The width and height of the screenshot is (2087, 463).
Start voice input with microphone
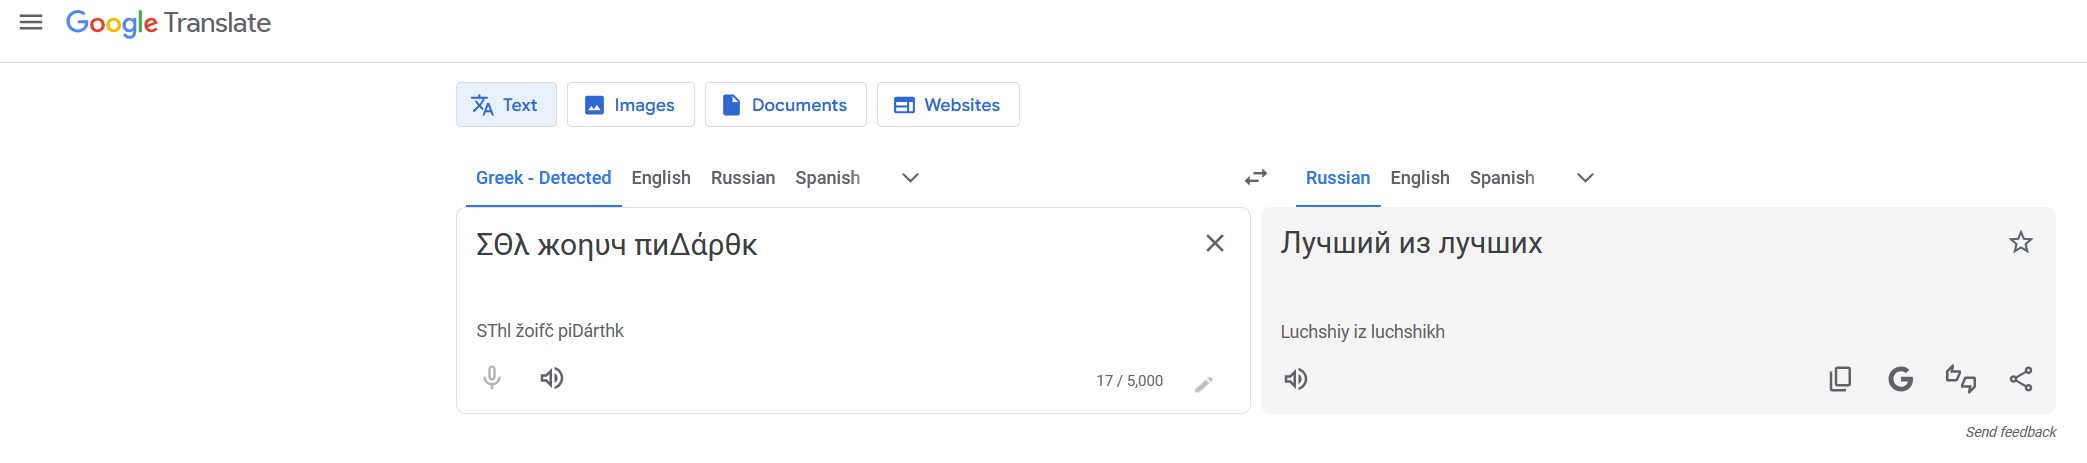point(492,378)
